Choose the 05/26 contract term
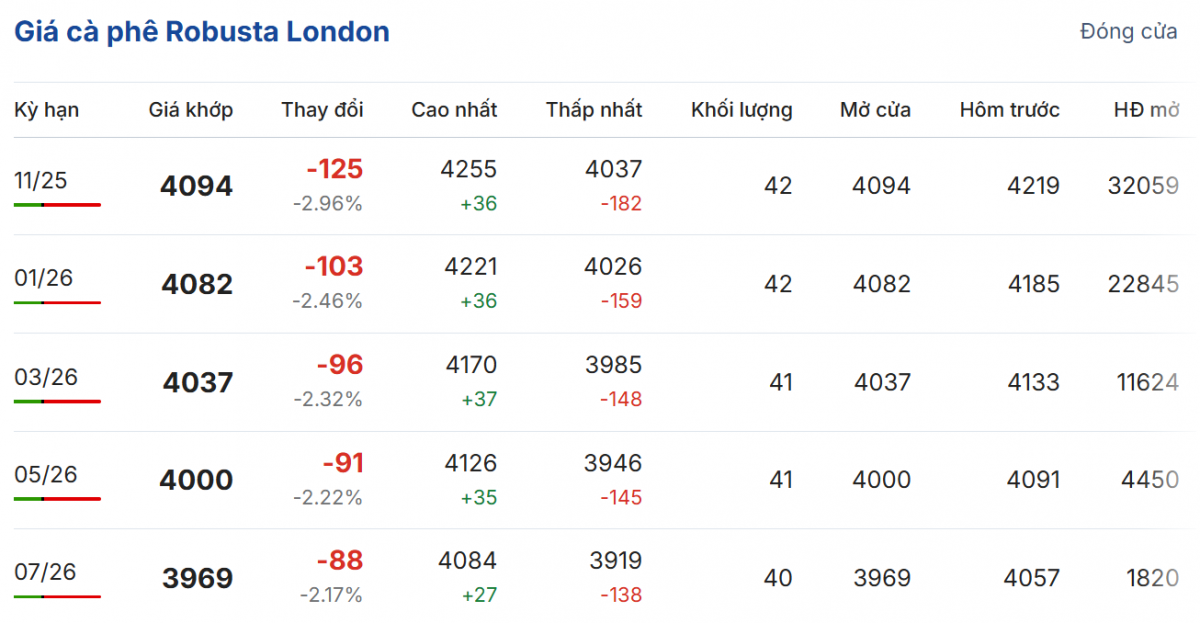The width and height of the screenshot is (1200, 623). click(x=45, y=474)
